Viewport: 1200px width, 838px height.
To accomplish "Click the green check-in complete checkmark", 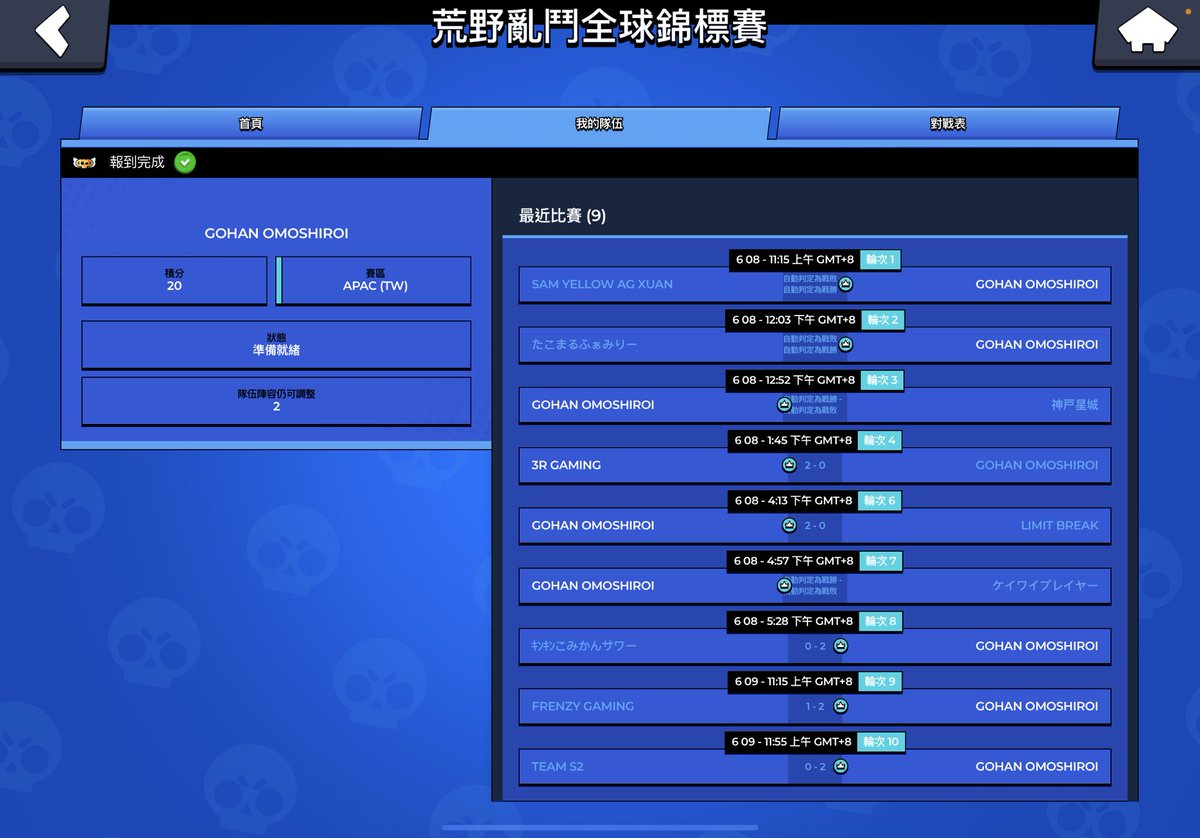I will click(x=185, y=162).
